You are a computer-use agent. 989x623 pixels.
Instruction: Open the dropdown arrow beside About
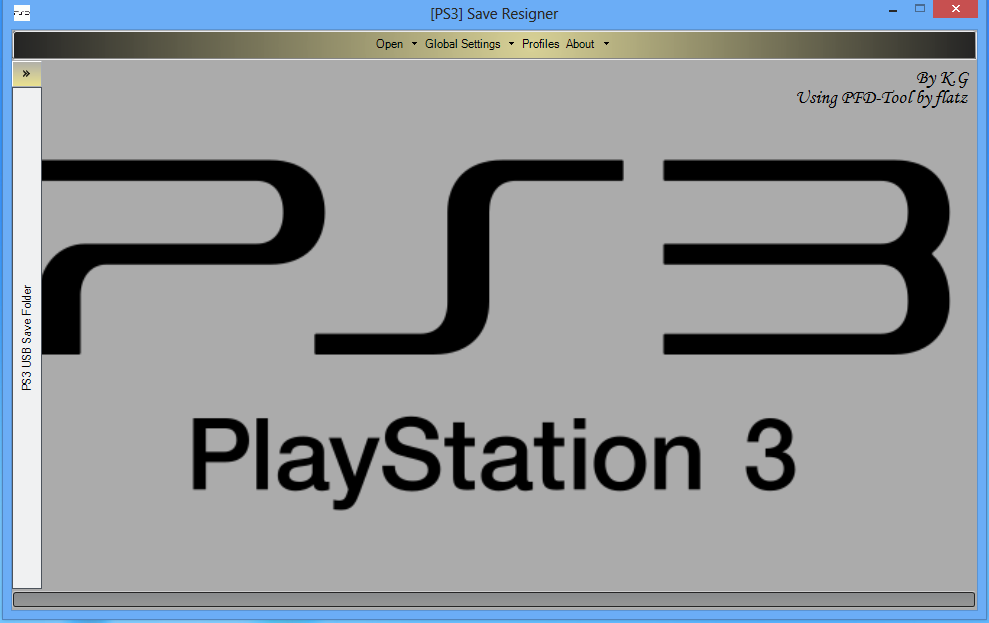(x=604, y=44)
